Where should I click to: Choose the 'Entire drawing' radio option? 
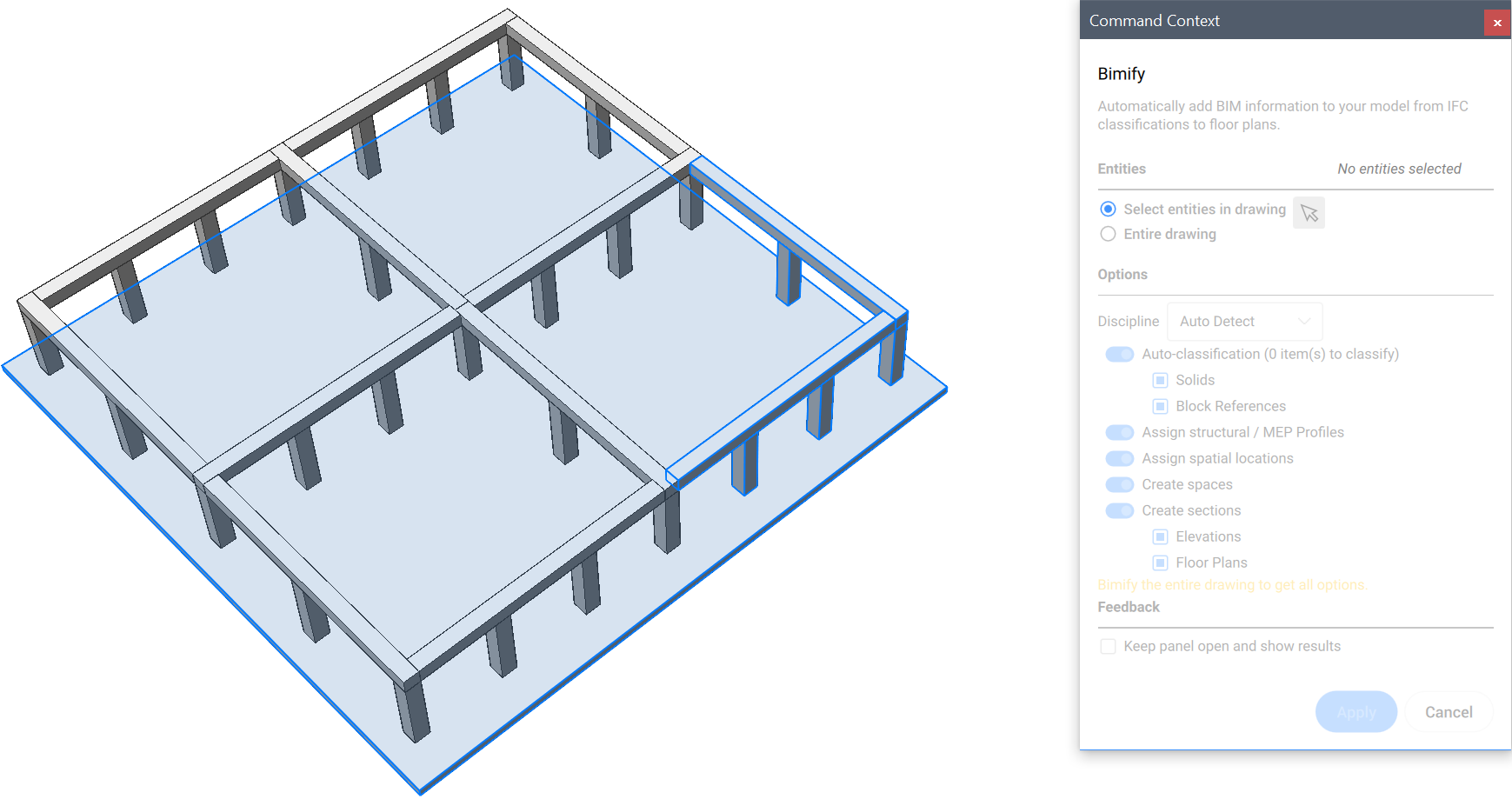[x=1107, y=234]
